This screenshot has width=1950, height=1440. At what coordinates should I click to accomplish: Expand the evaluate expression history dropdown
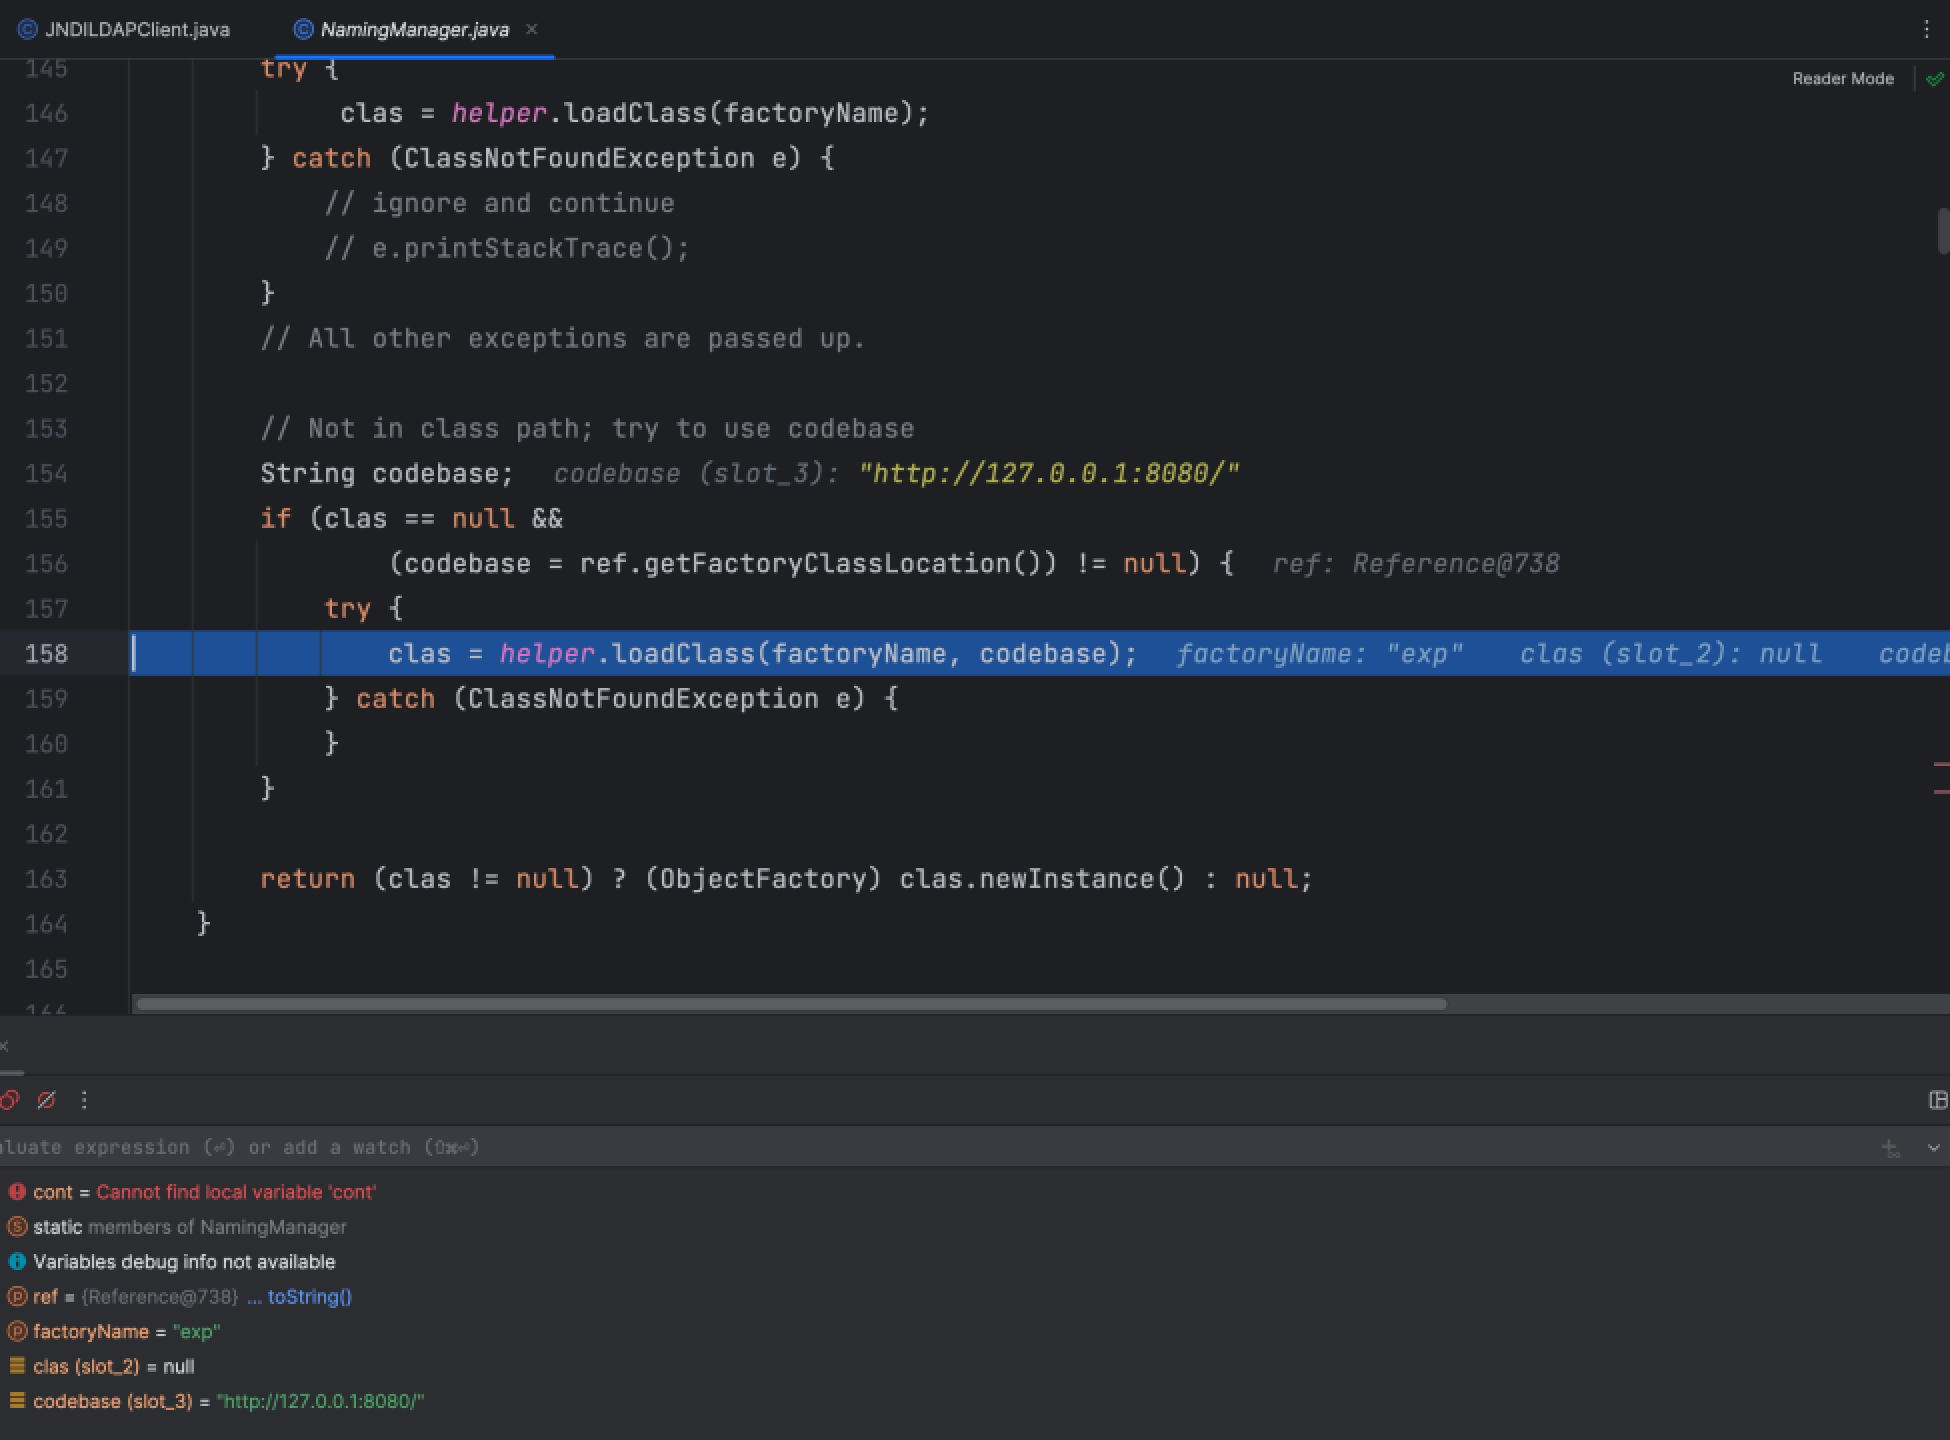coord(1933,1148)
